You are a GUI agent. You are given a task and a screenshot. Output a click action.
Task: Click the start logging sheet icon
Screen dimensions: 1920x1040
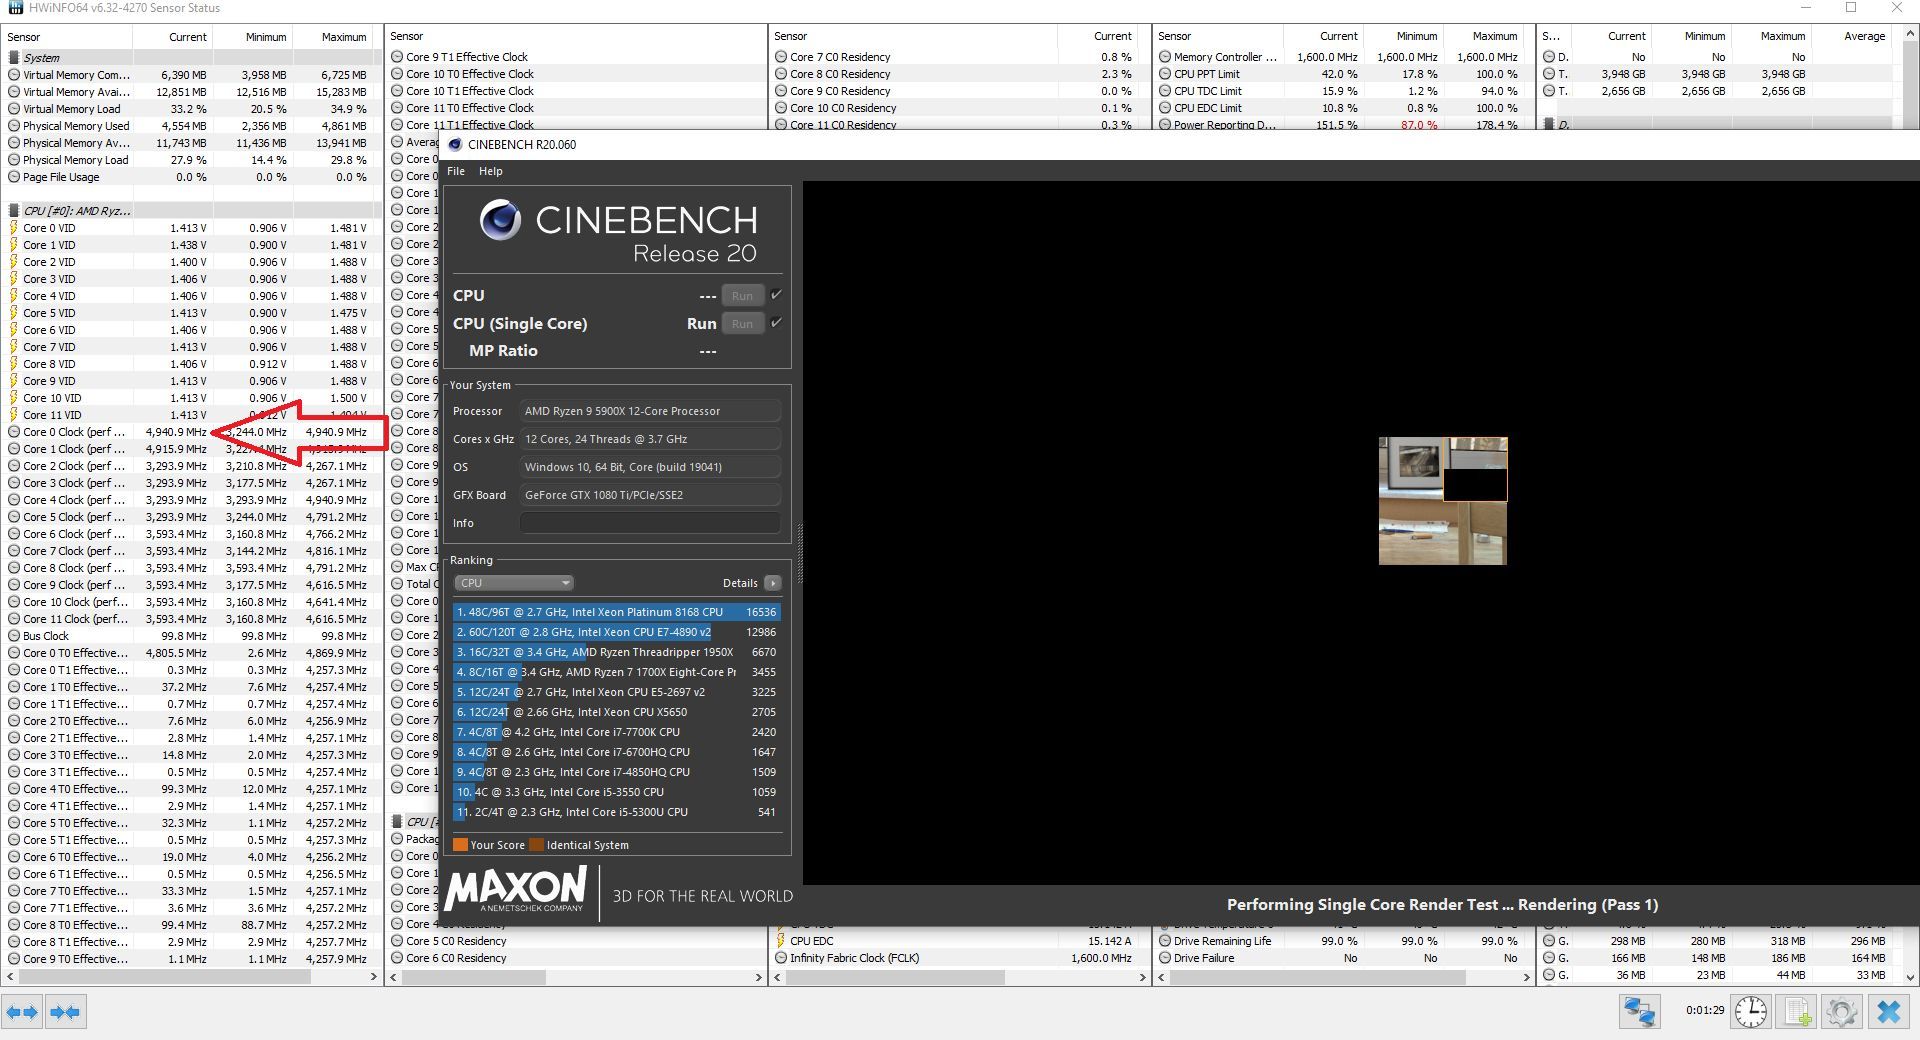click(1798, 1012)
